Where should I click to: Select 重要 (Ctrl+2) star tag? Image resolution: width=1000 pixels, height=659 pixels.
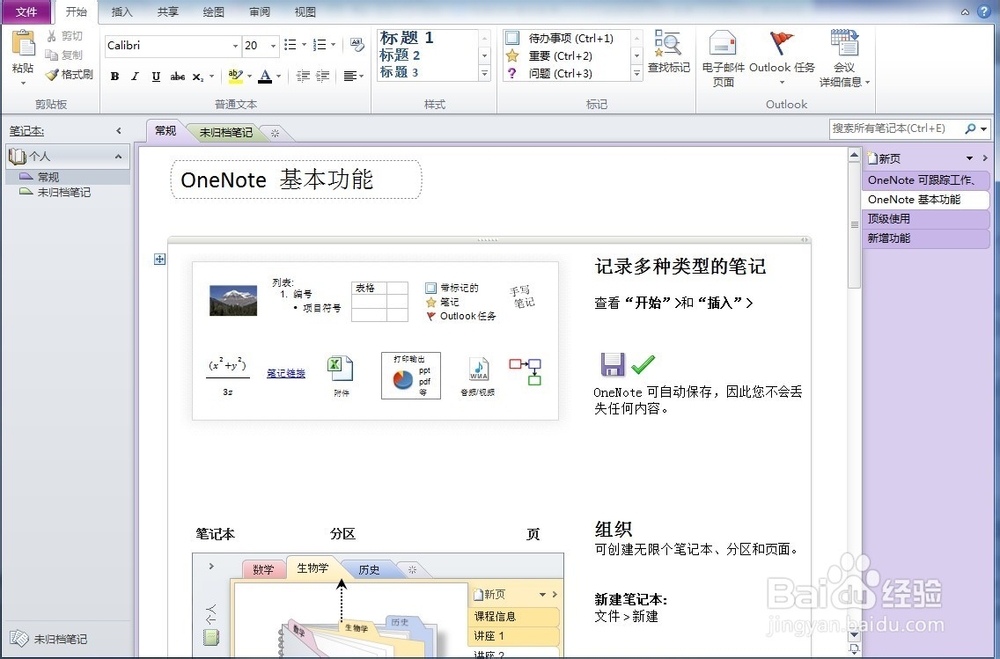click(560, 54)
